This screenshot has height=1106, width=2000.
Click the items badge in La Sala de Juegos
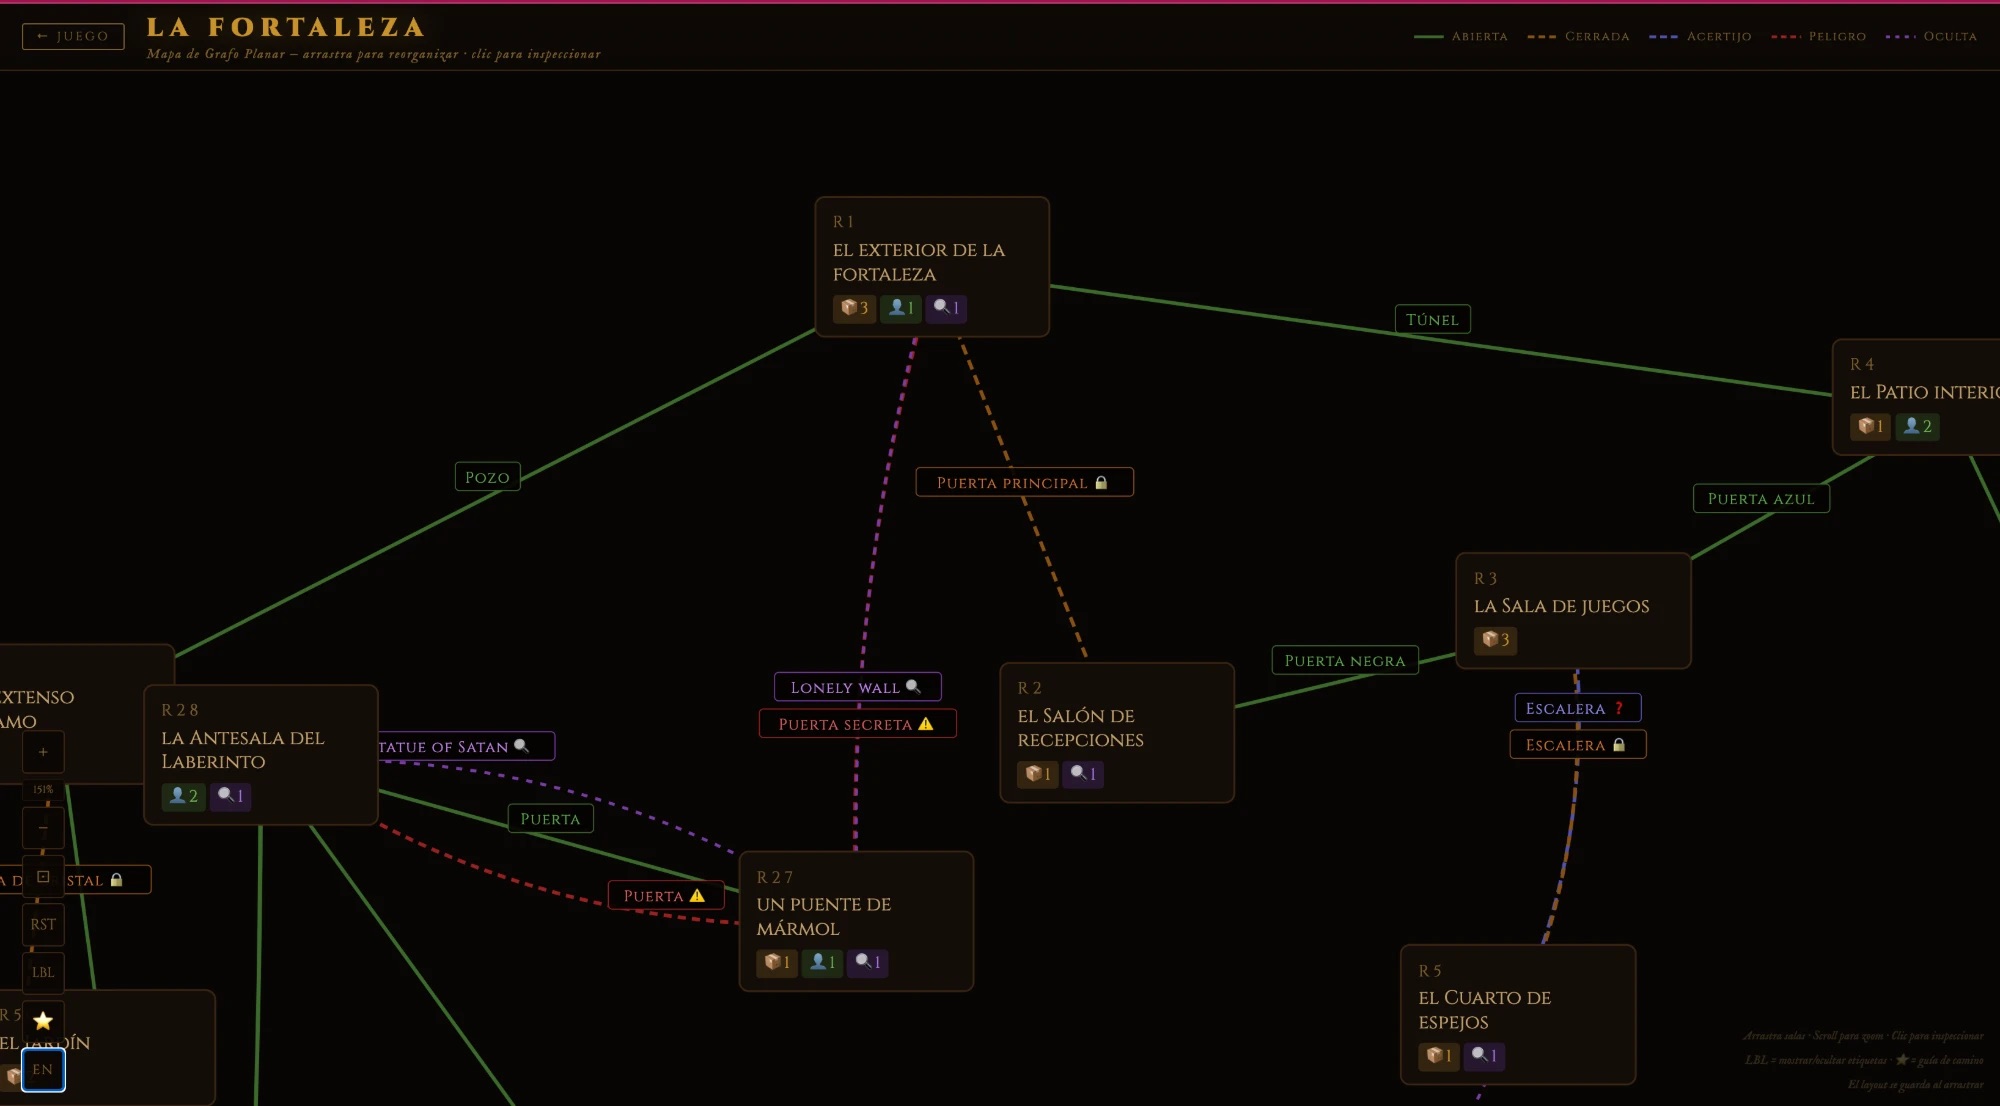coord(1495,640)
